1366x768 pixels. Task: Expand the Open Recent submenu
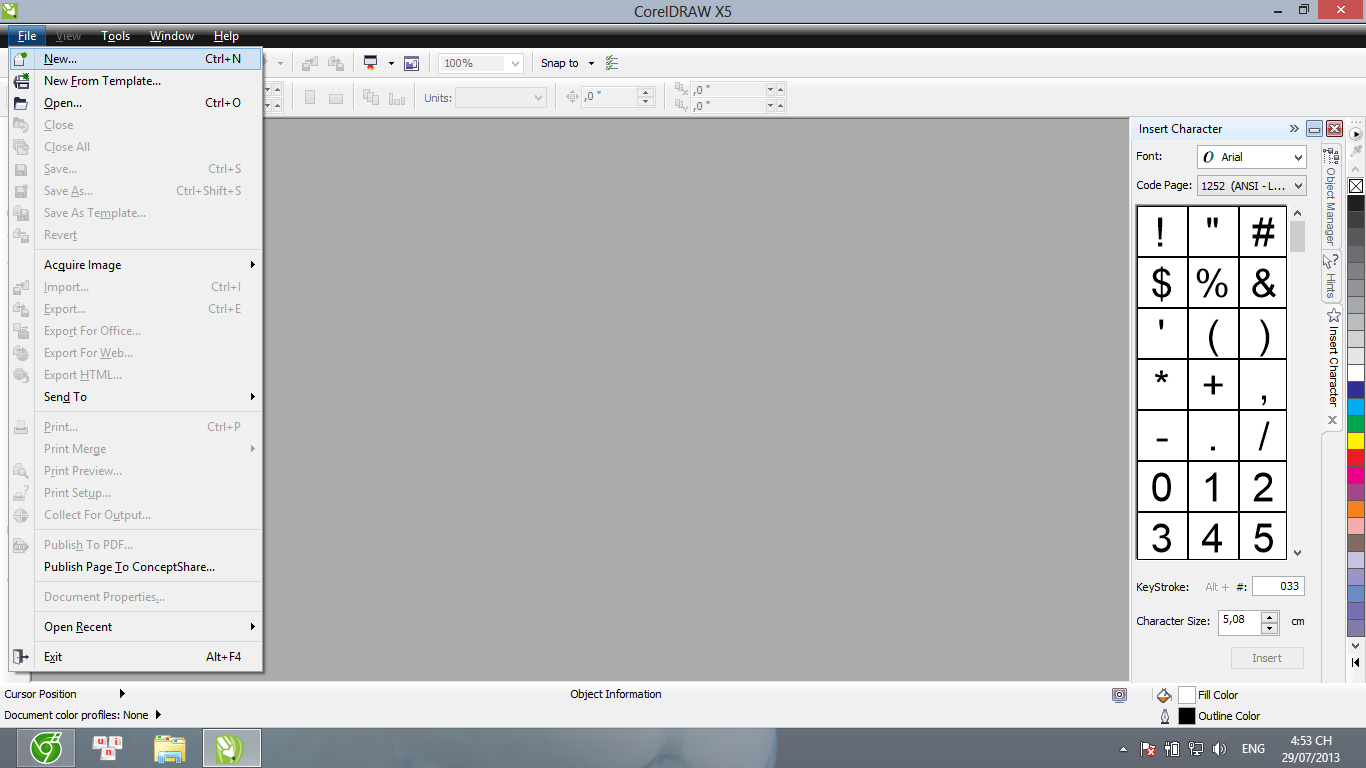point(253,627)
